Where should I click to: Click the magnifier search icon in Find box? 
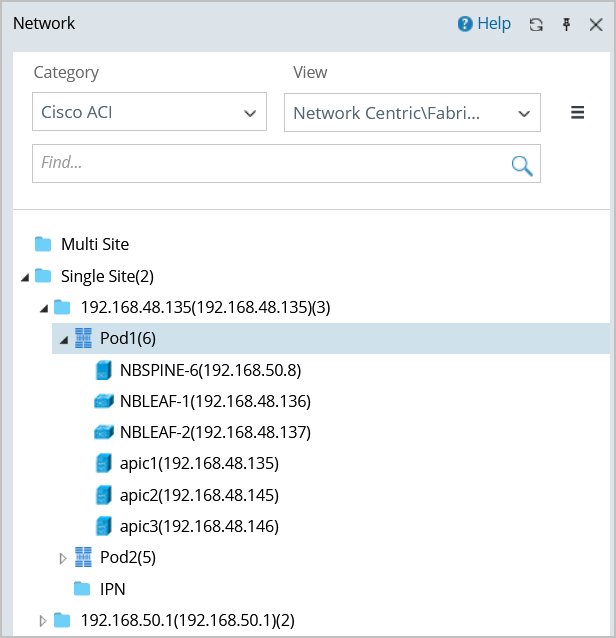coord(521,165)
